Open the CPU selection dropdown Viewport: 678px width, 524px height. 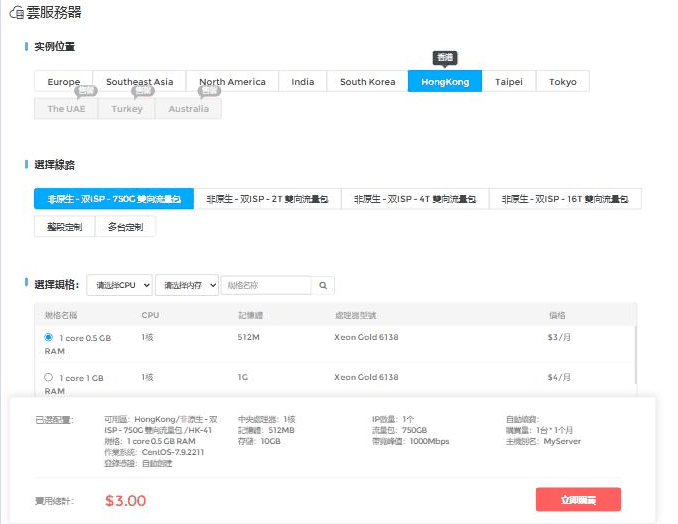coord(119,285)
